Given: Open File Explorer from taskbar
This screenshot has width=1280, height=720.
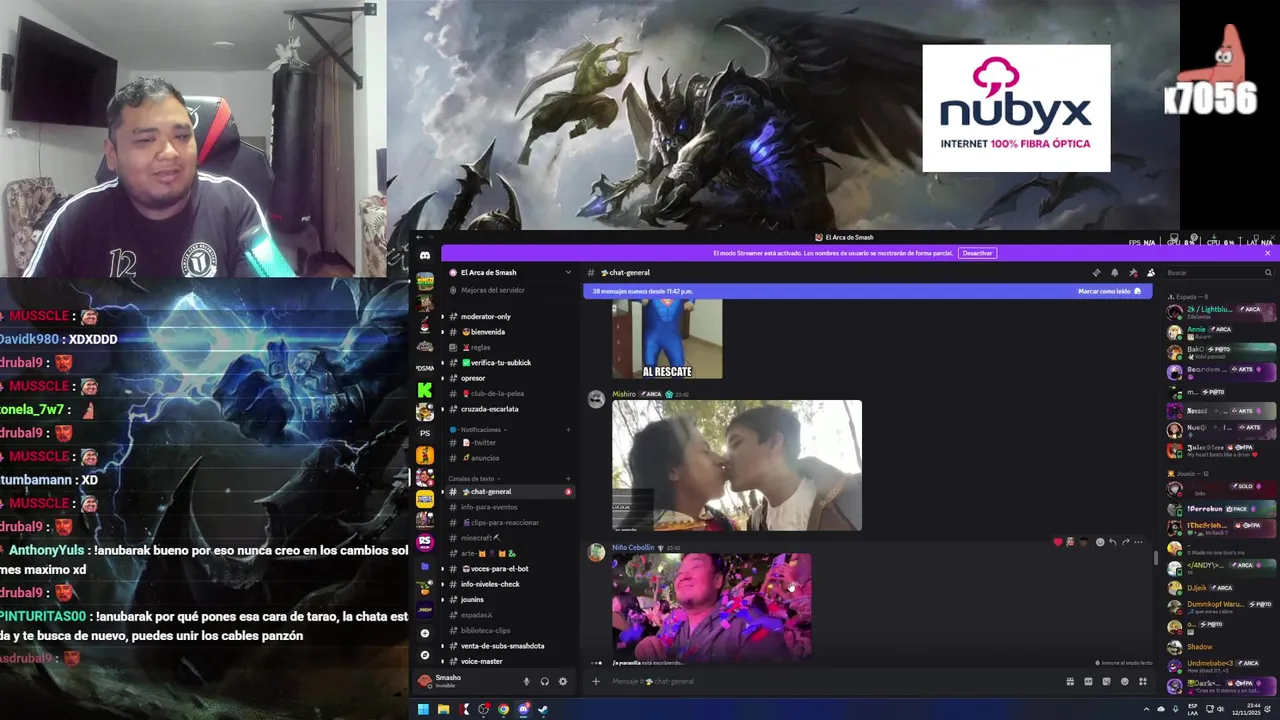Looking at the screenshot, I should pyautogui.click(x=443, y=709).
